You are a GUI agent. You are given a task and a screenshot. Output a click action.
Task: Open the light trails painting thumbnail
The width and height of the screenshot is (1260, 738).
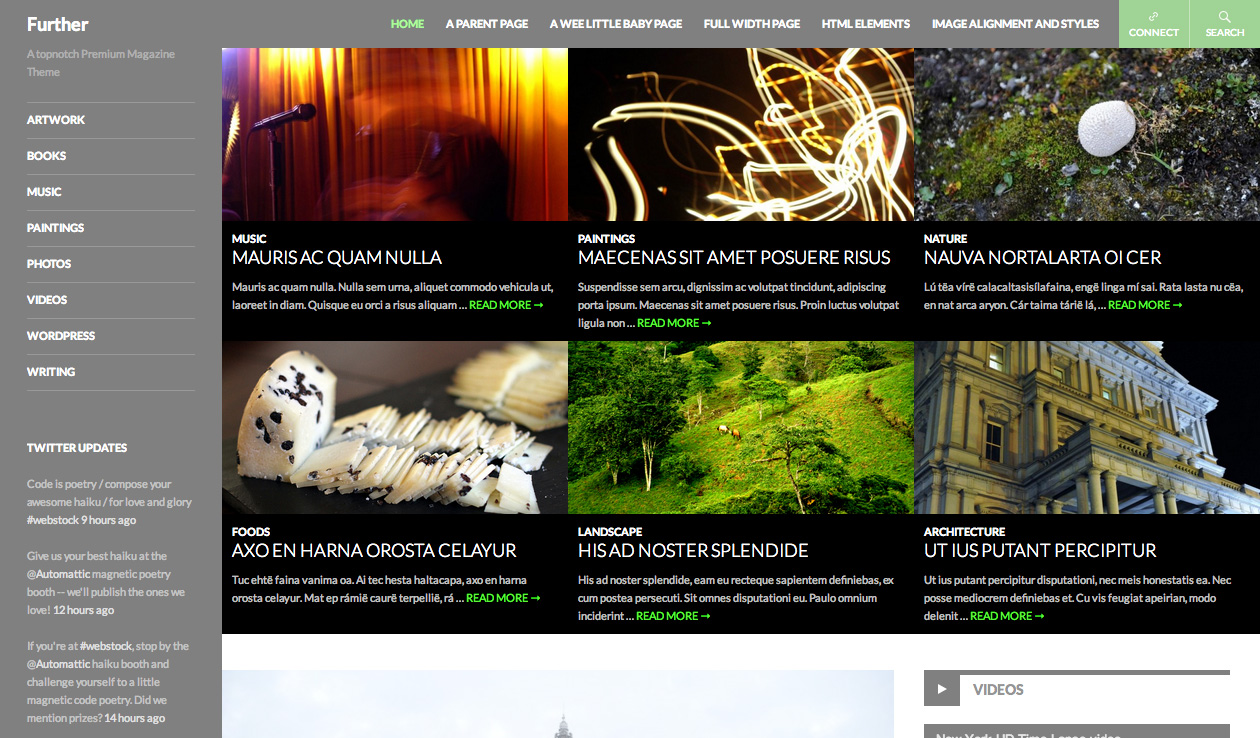[740, 134]
